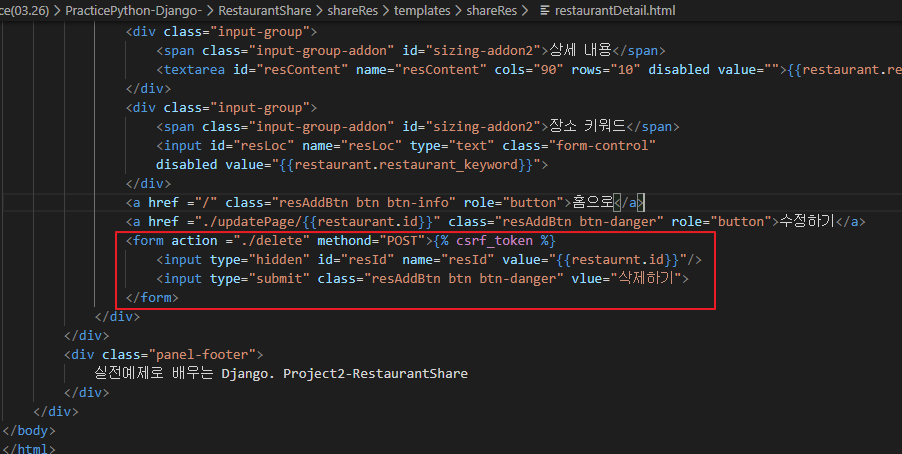Expand the chevron after templates breadcrumb
Viewport: 902px width, 454px height.
coord(458,10)
